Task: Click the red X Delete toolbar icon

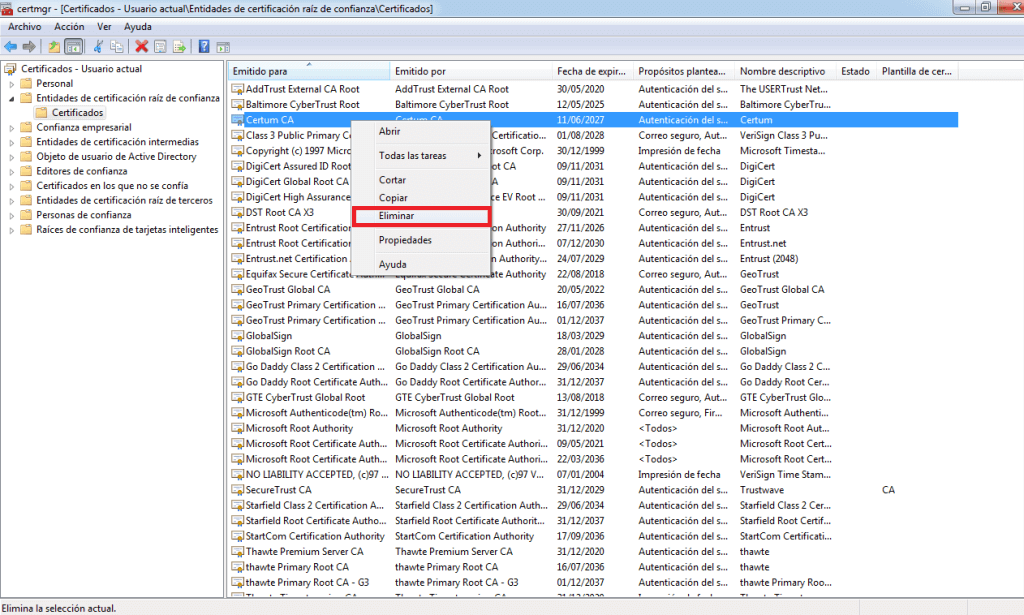Action: (141, 46)
